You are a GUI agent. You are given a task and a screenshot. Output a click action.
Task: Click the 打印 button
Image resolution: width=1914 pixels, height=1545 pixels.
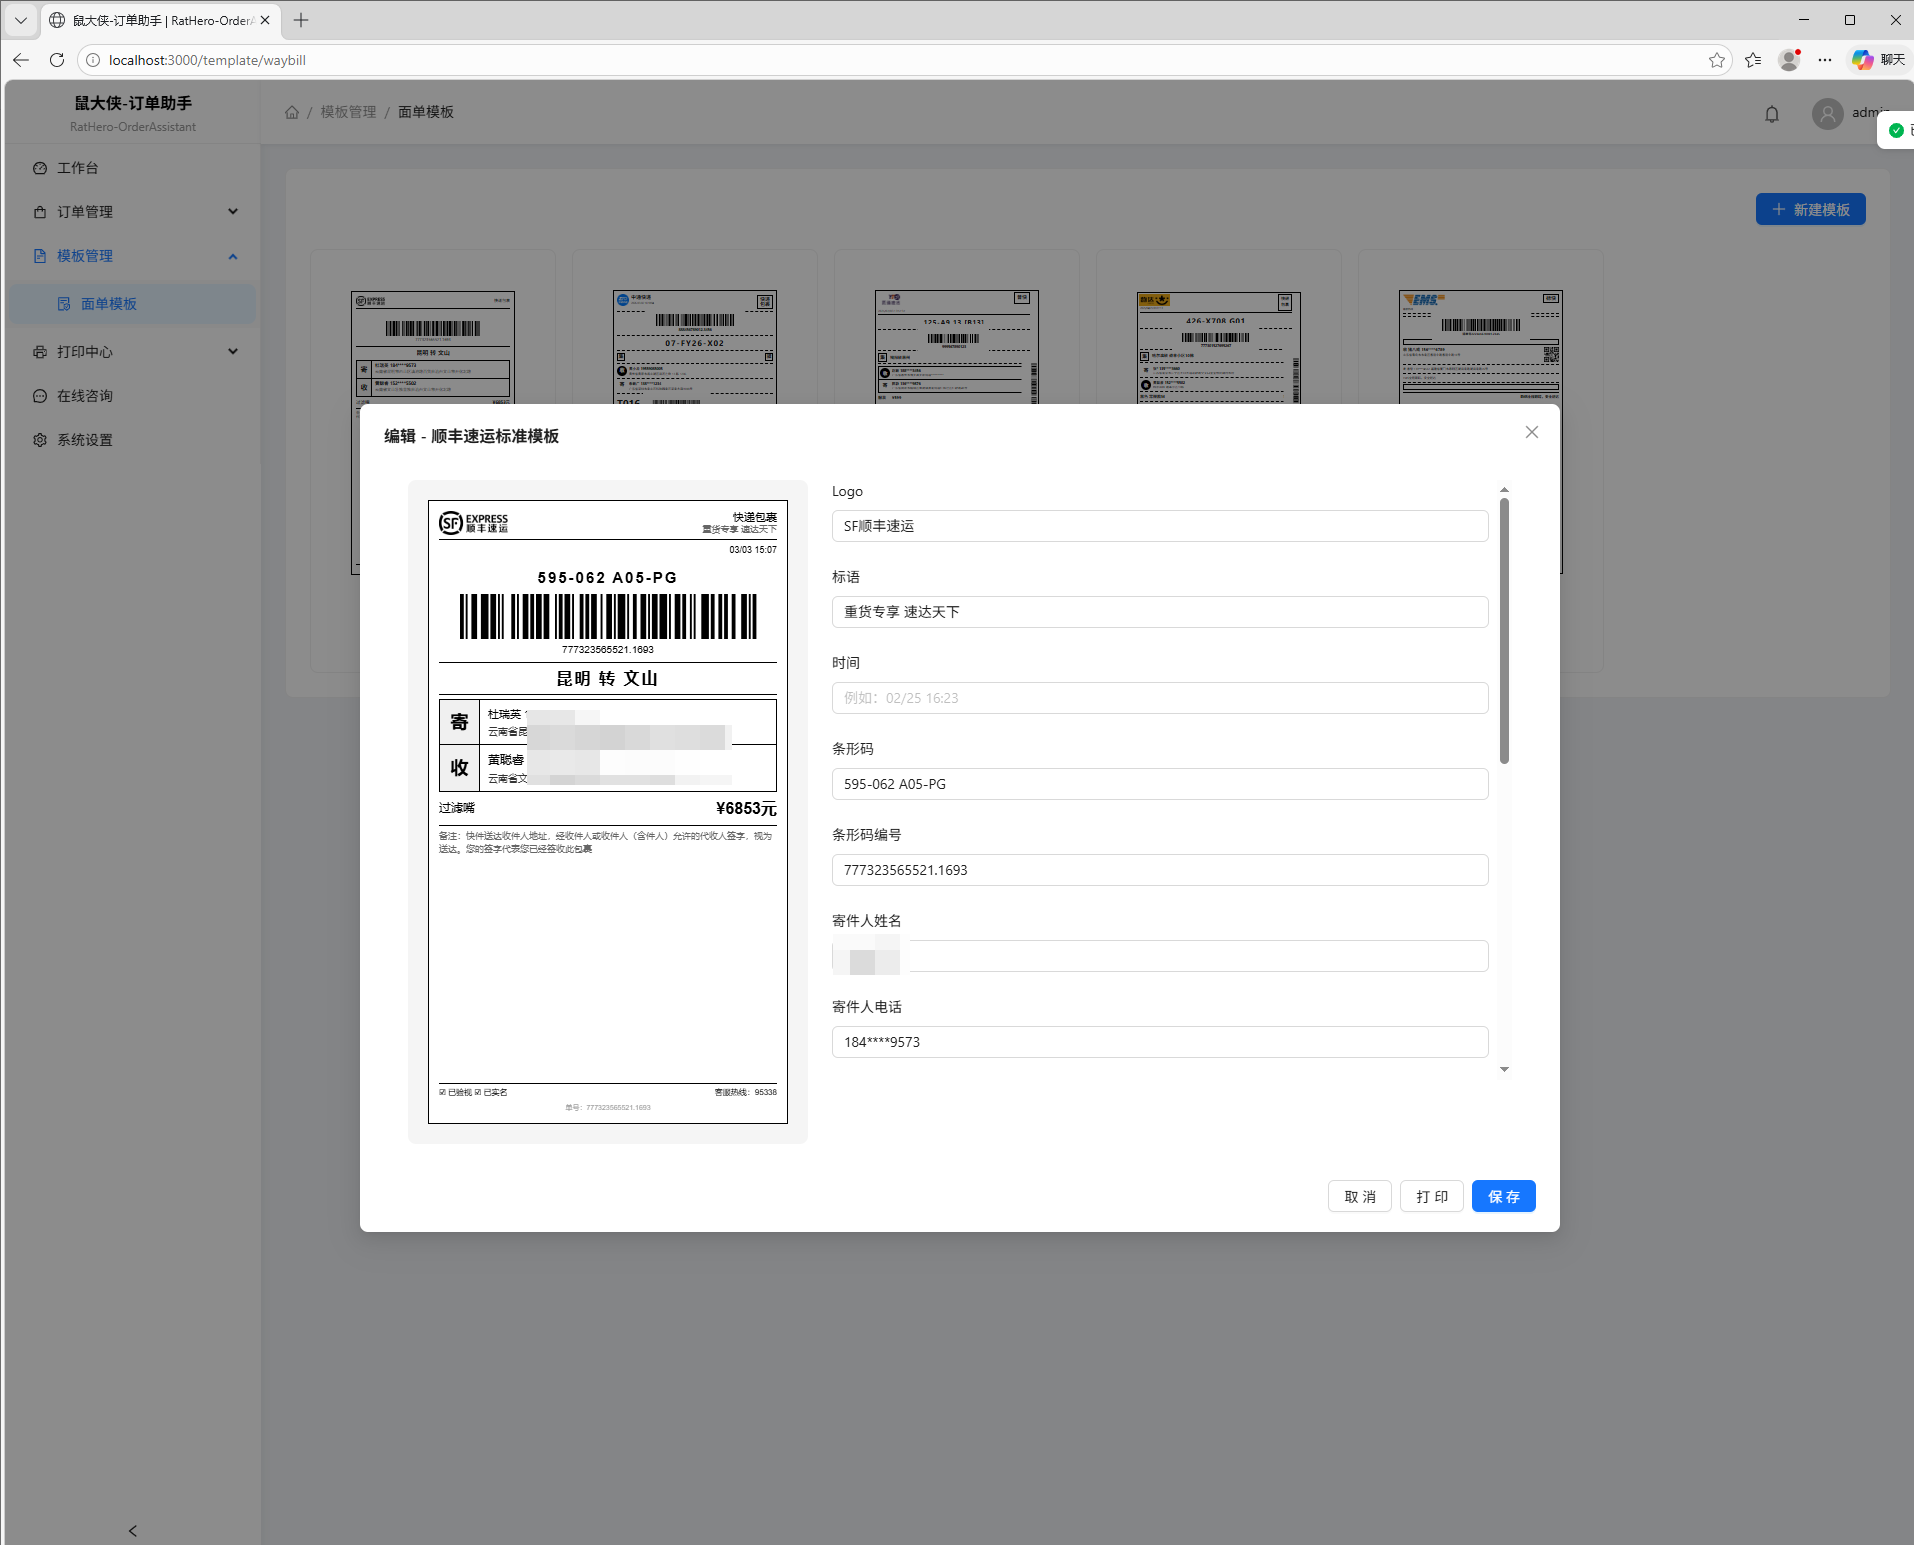coord(1431,1196)
